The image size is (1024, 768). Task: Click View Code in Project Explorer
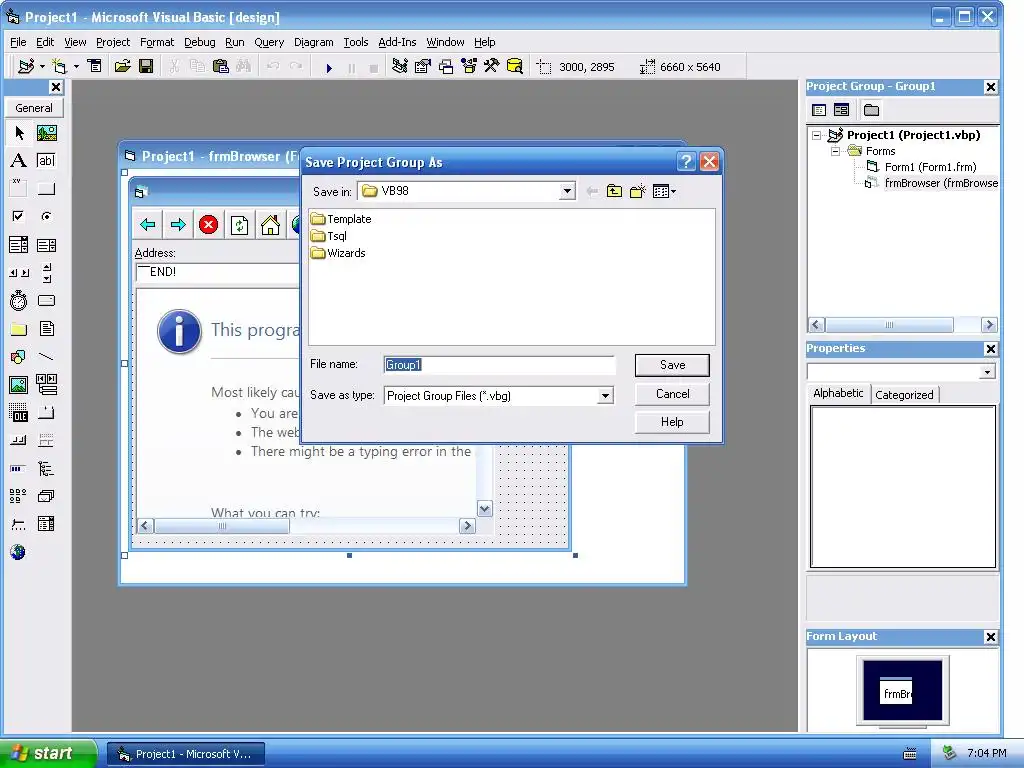coord(819,110)
